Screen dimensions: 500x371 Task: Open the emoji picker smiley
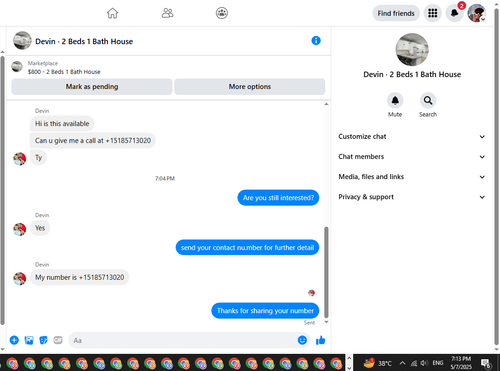coord(302,340)
